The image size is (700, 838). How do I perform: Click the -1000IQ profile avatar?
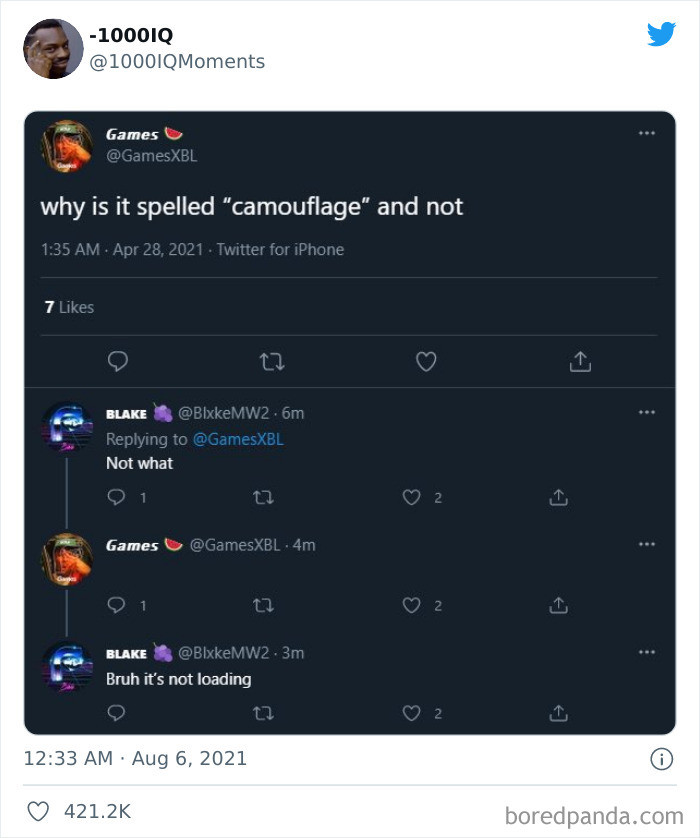(53, 48)
